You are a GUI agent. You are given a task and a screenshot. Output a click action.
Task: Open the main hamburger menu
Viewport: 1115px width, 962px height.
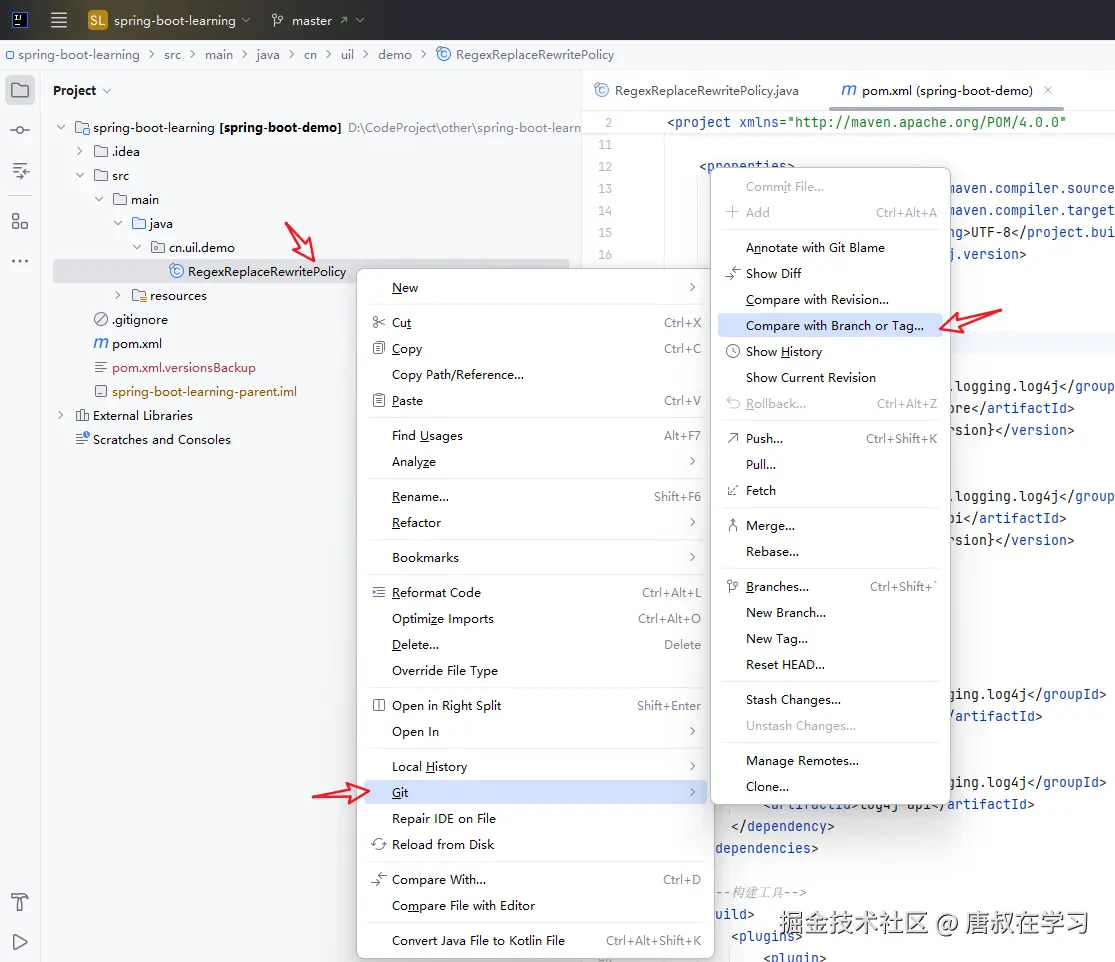click(x=59, y=20)
